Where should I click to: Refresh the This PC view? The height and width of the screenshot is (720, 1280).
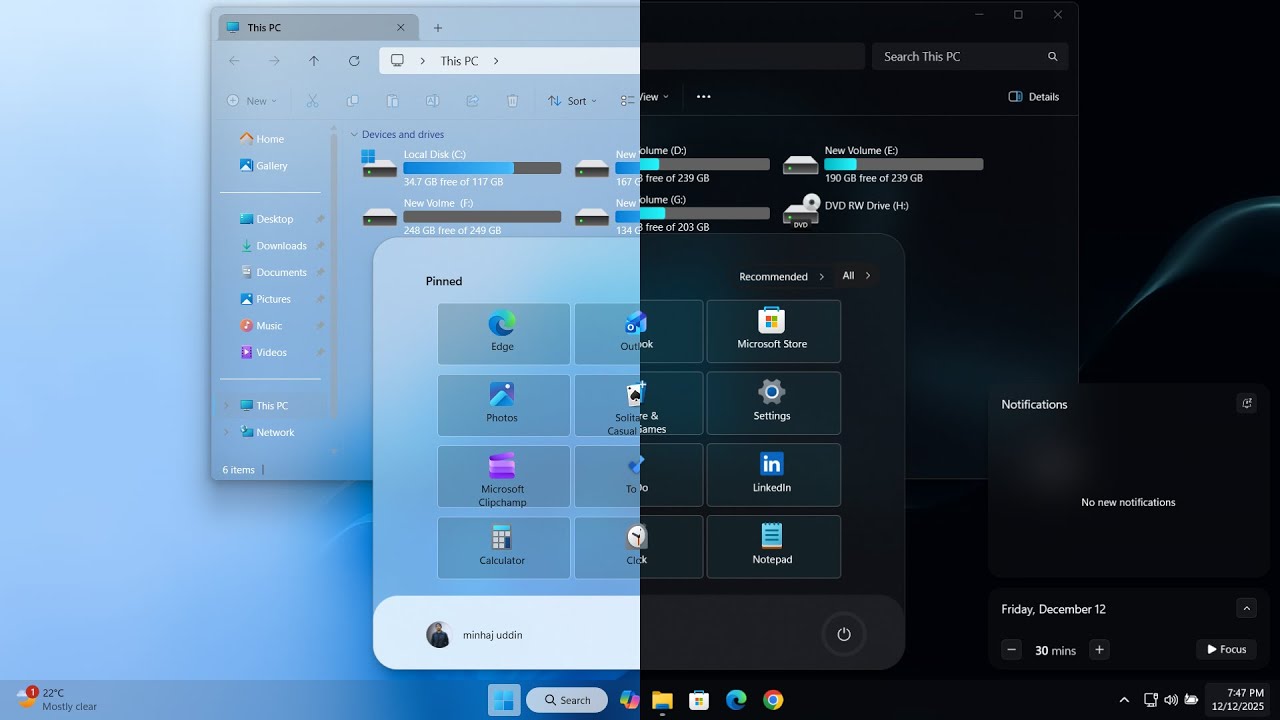[354, 61]
